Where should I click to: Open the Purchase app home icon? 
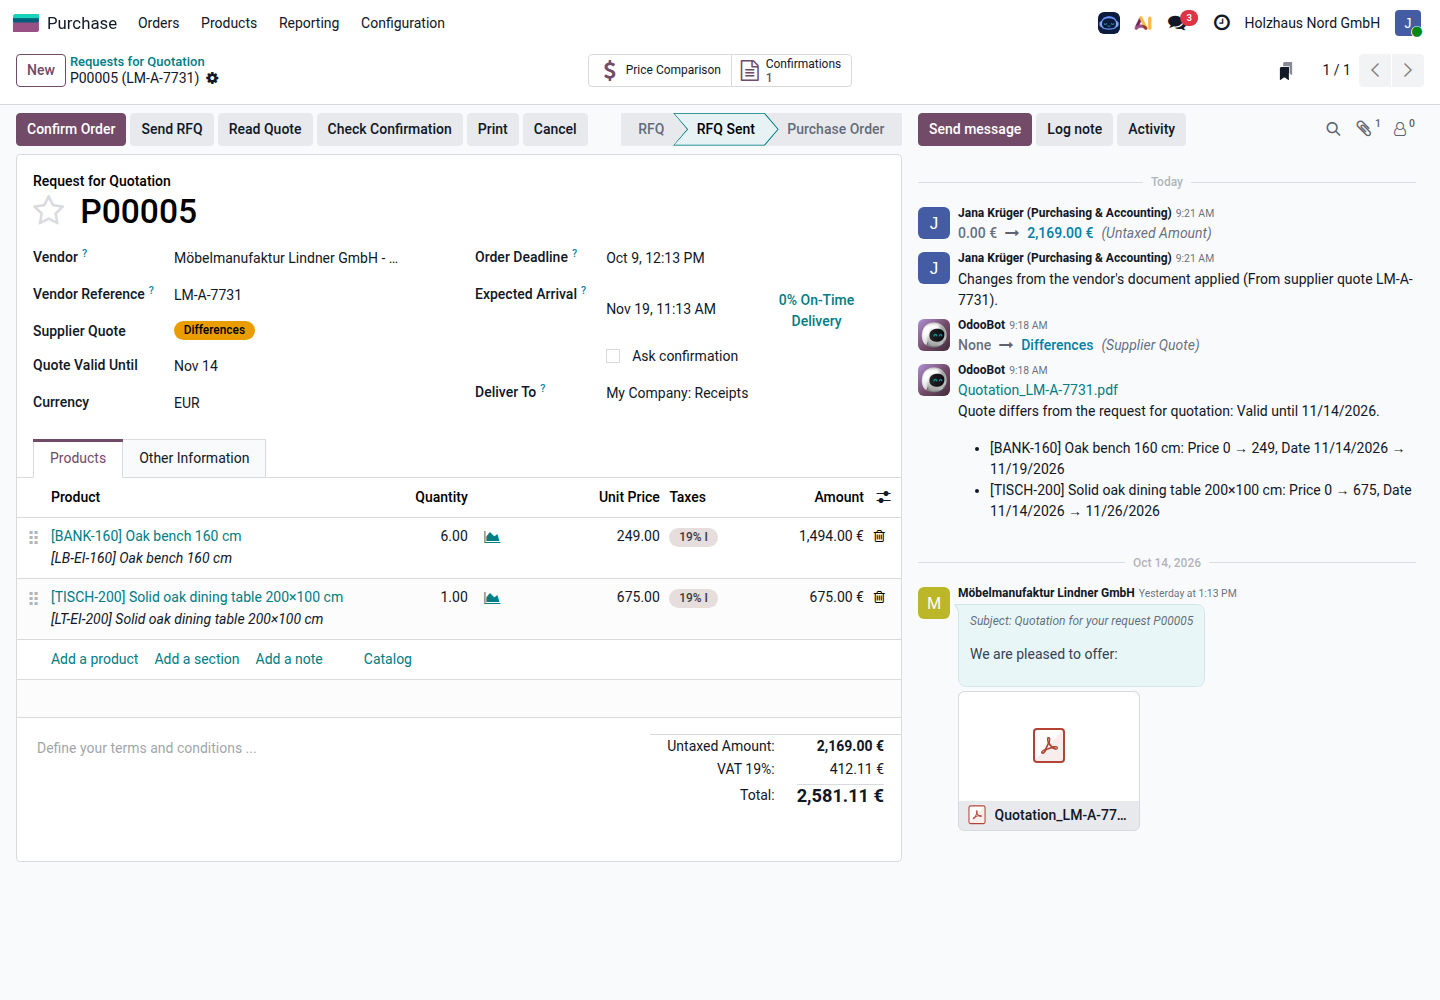pyautogui.click(x=26, y=23)
